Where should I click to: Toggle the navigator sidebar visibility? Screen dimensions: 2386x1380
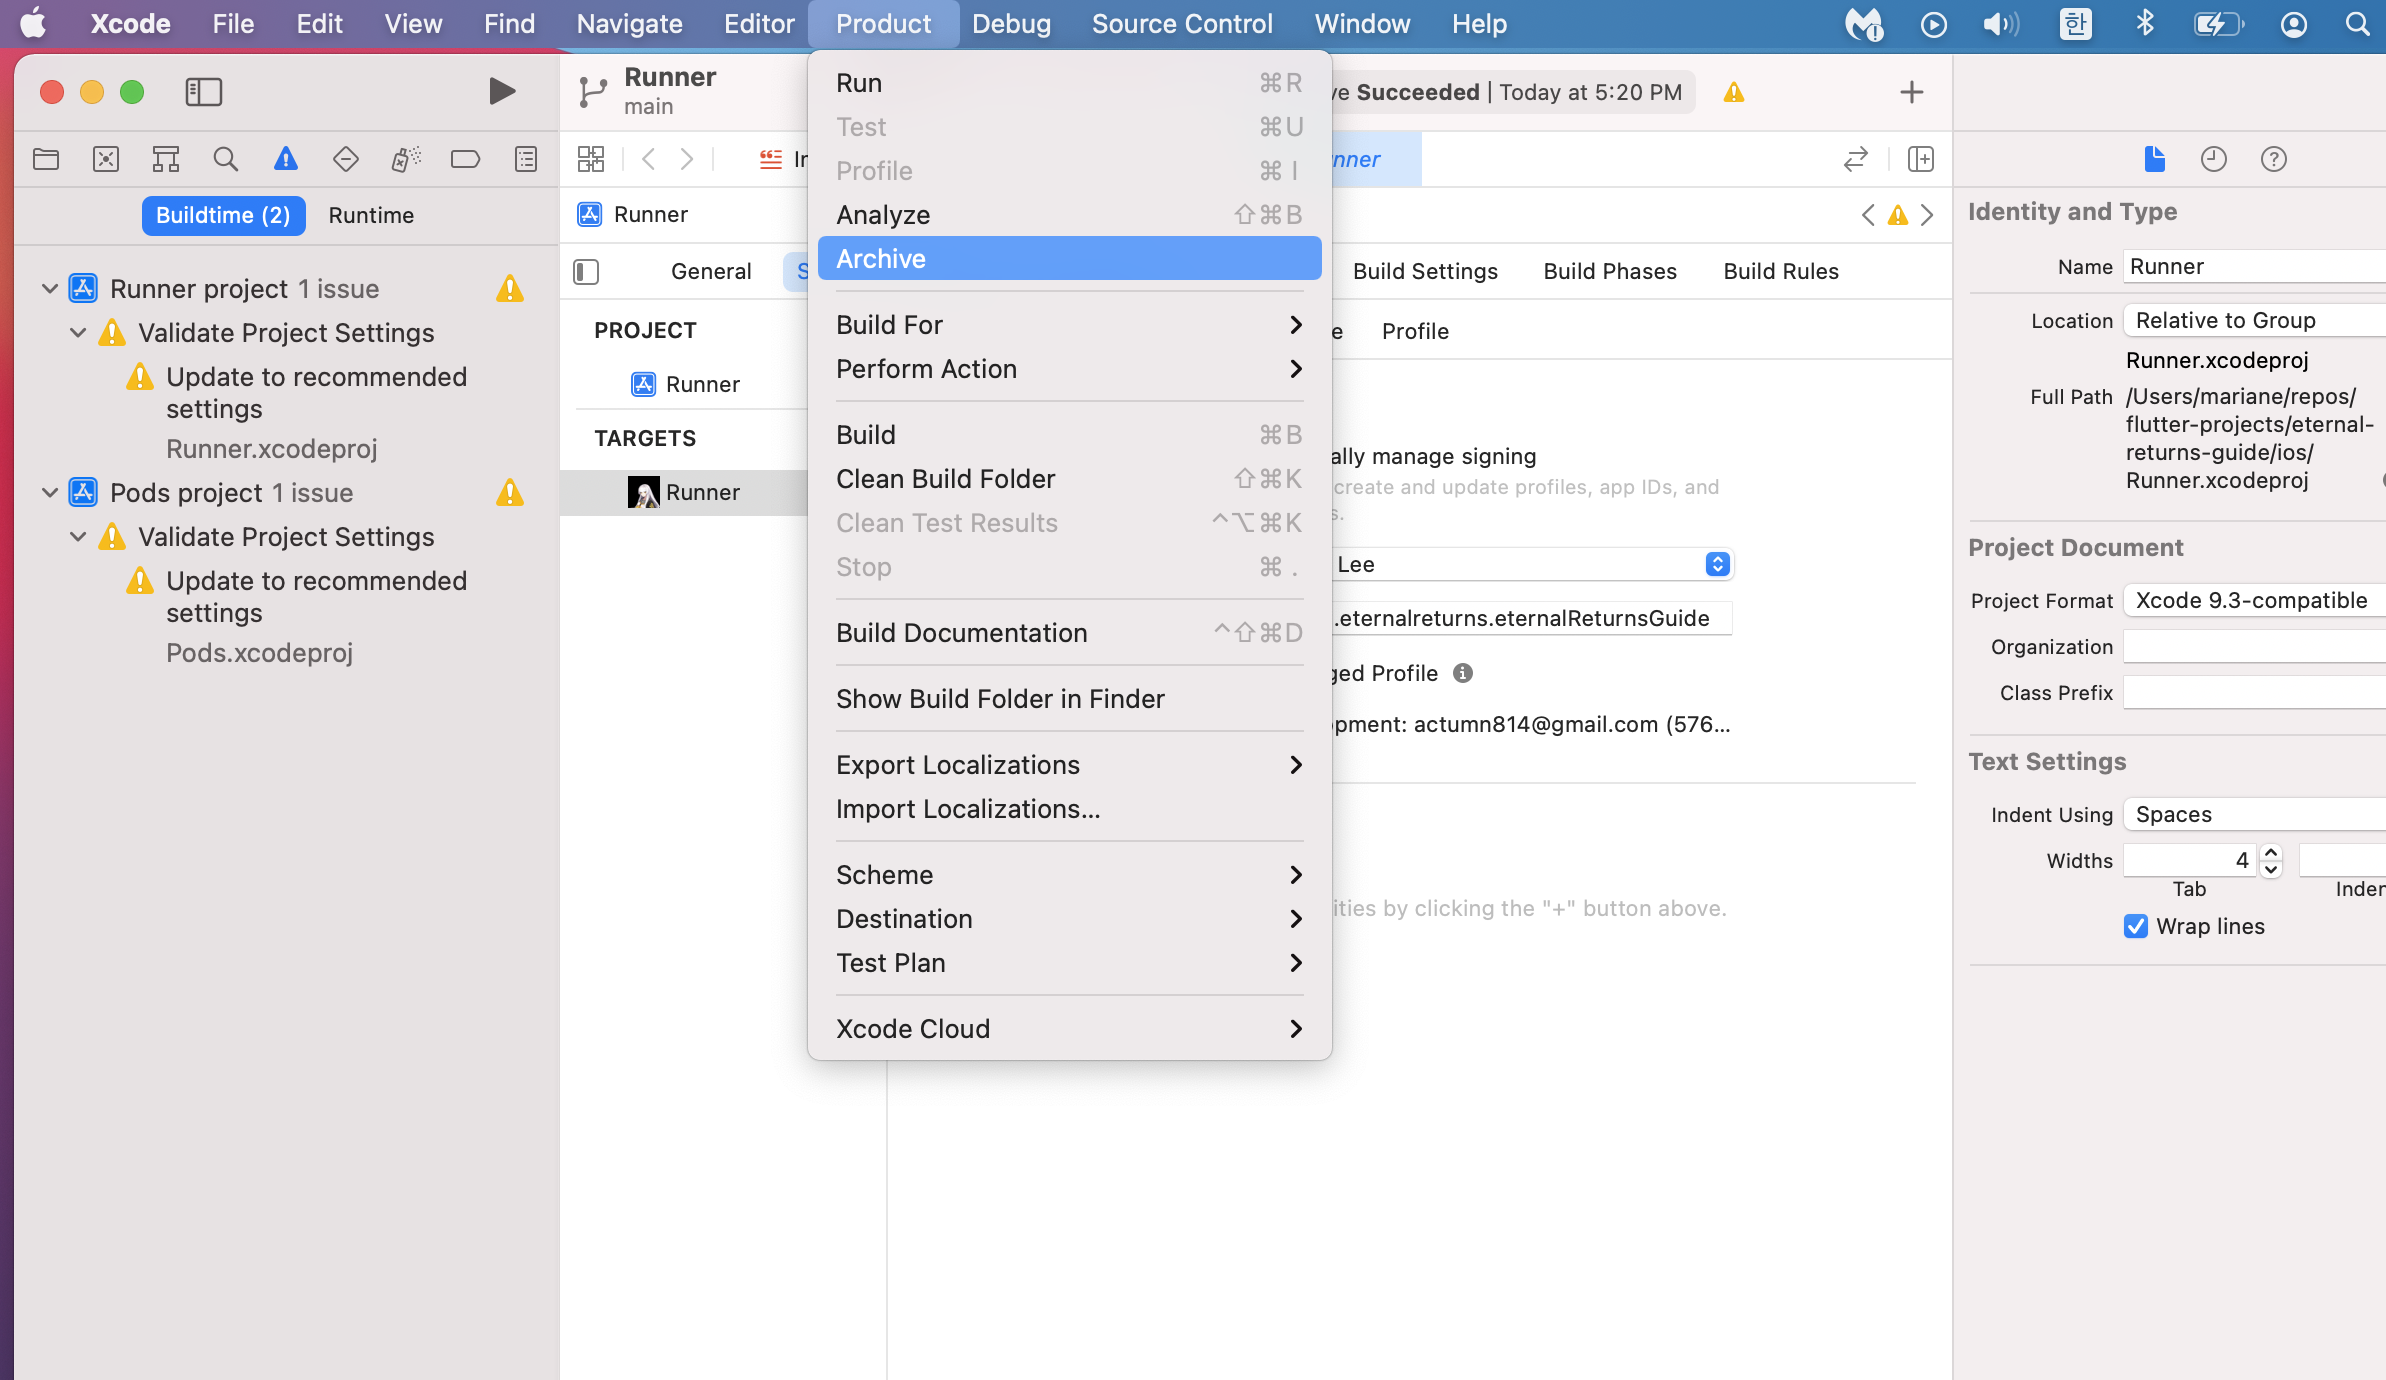pos(204,92)
